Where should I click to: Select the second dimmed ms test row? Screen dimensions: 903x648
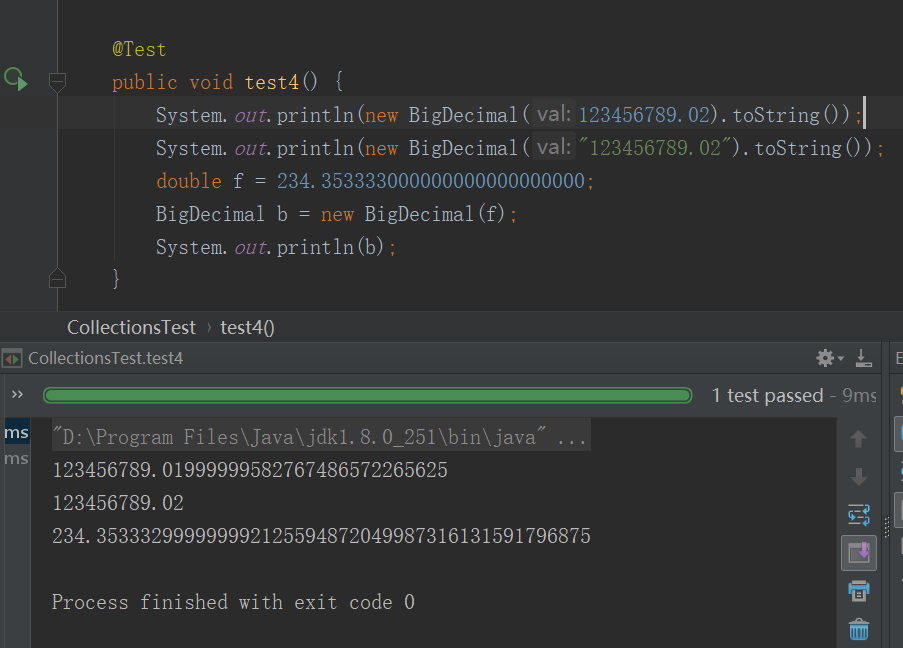click(x=16, y=458)
